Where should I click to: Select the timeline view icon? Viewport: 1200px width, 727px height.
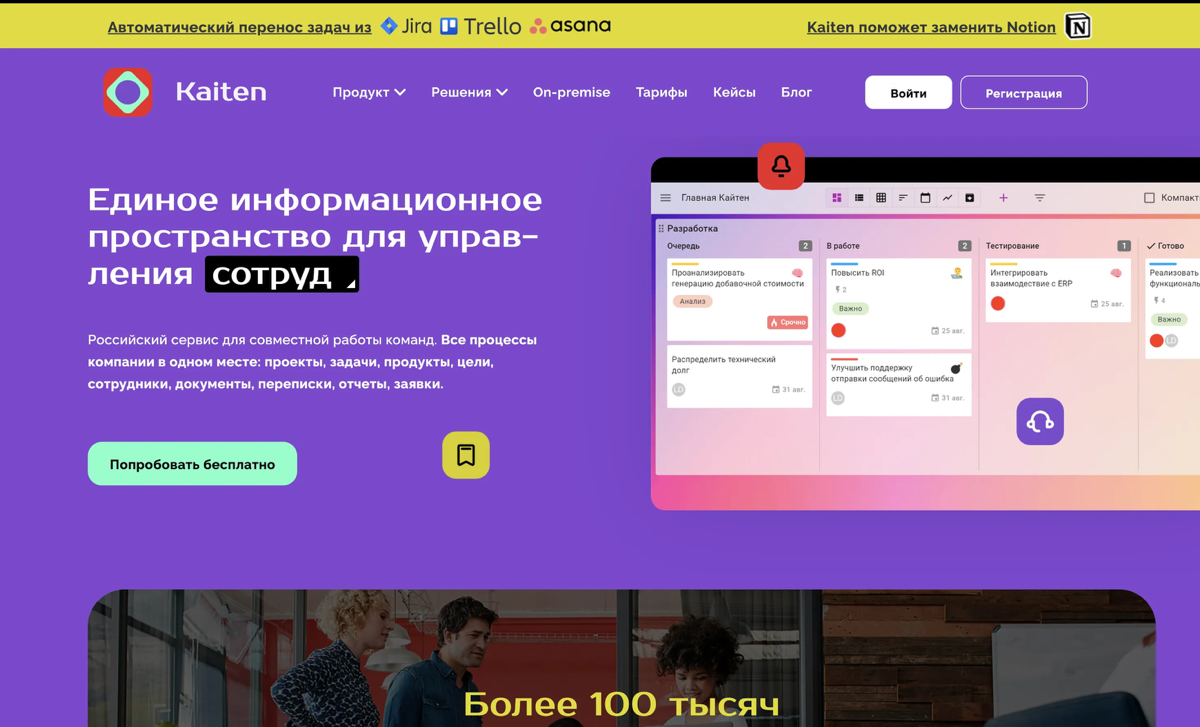pos(903,198)
